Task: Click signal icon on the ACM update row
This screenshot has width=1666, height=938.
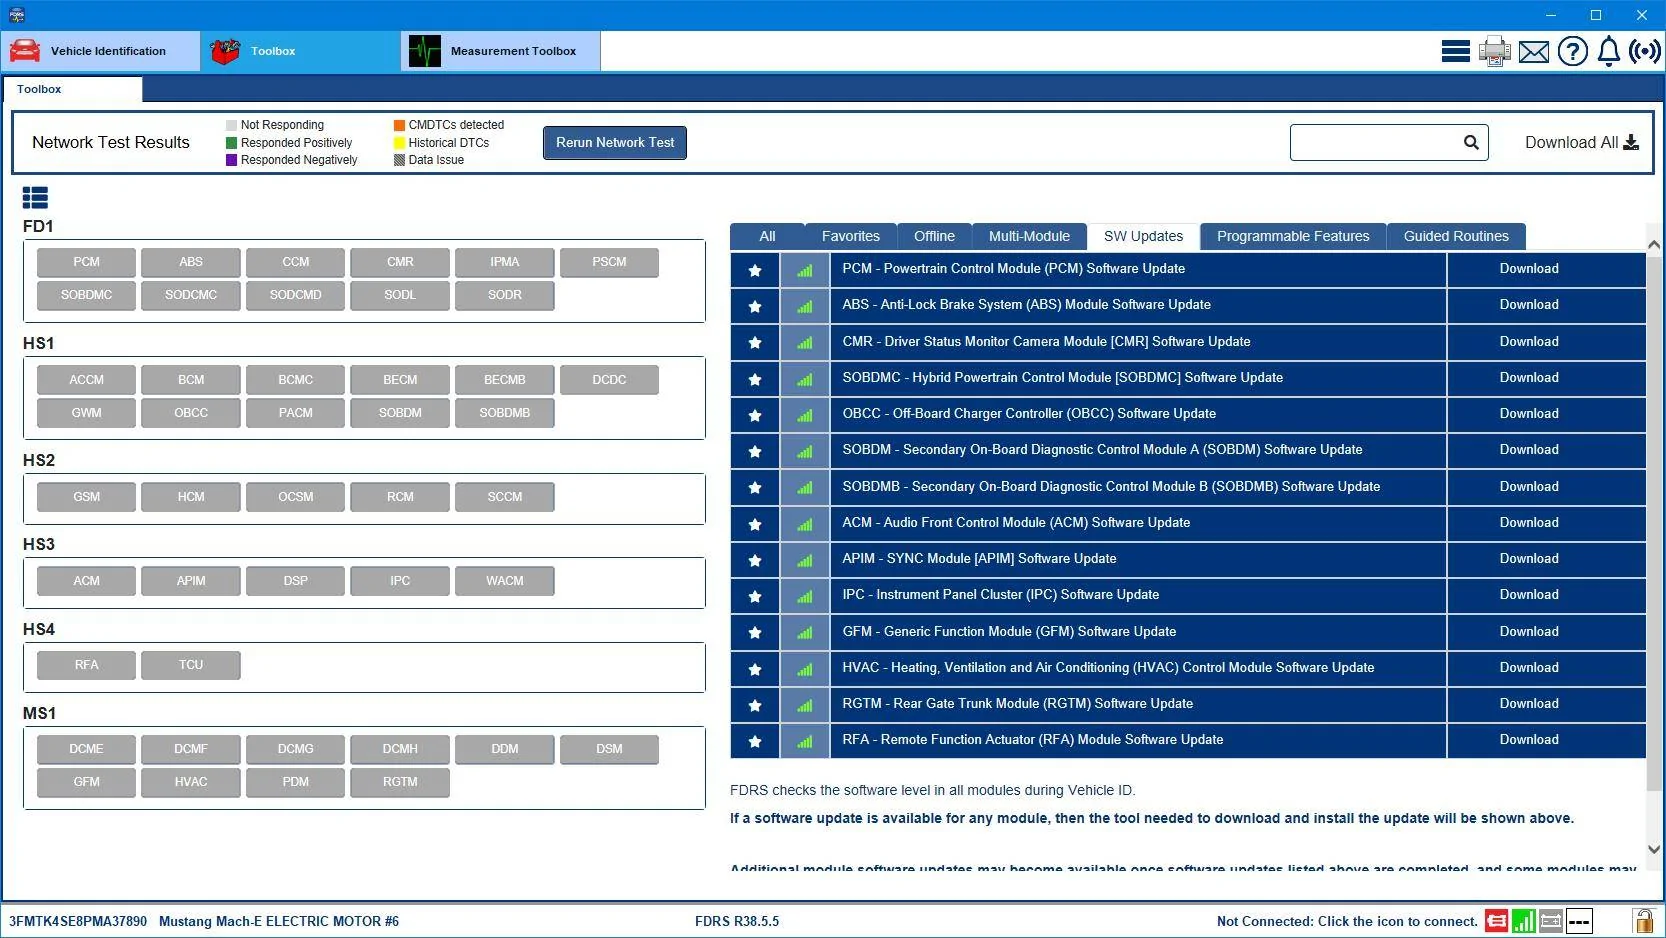Action: tap(805, 524)
